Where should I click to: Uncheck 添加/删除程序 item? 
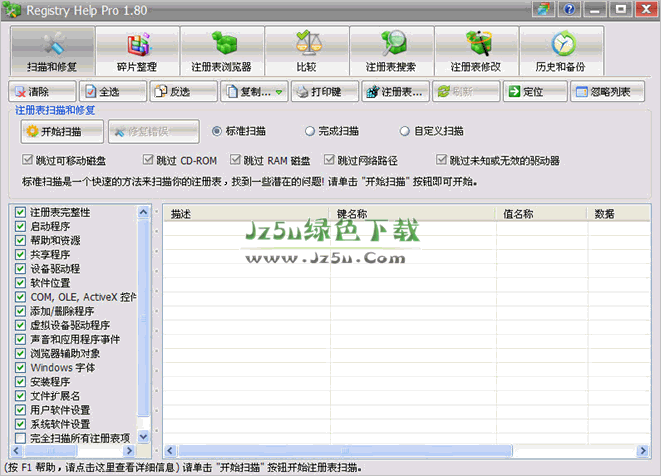(20, 311)
